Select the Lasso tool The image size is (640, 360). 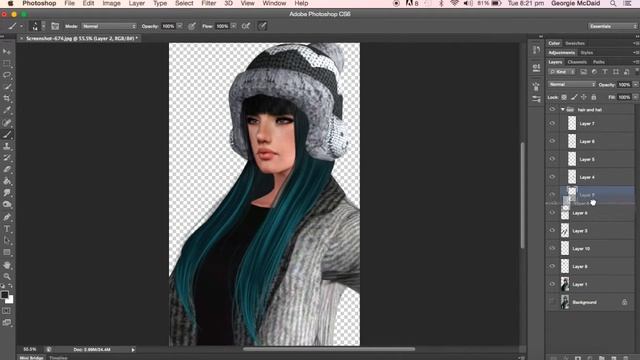[x=7, y=75]
